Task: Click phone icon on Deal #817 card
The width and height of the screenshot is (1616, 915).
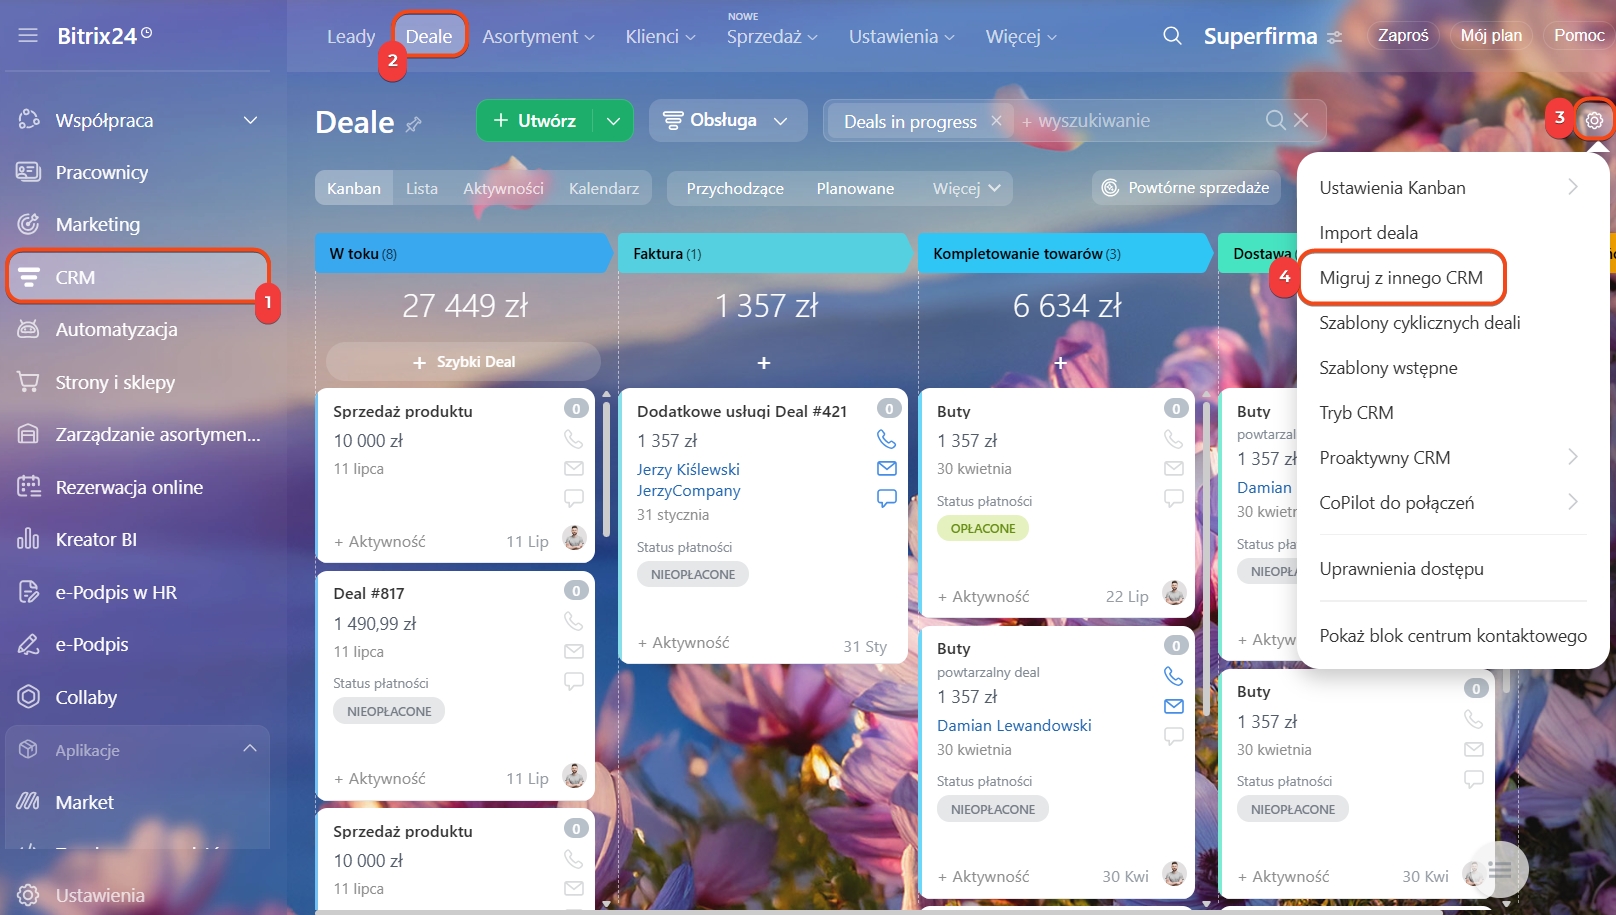Action: tap(573, 622)
